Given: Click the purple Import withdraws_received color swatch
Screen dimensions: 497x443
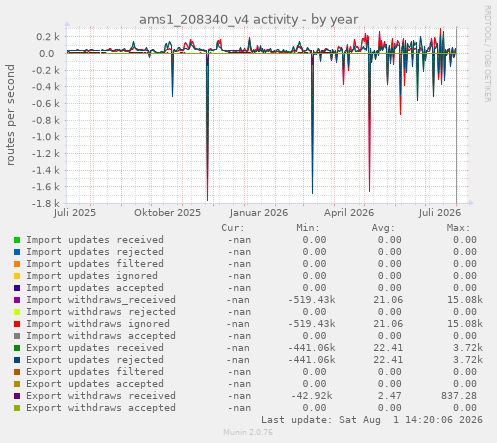Looking at the screenshot, I should 17,300.
